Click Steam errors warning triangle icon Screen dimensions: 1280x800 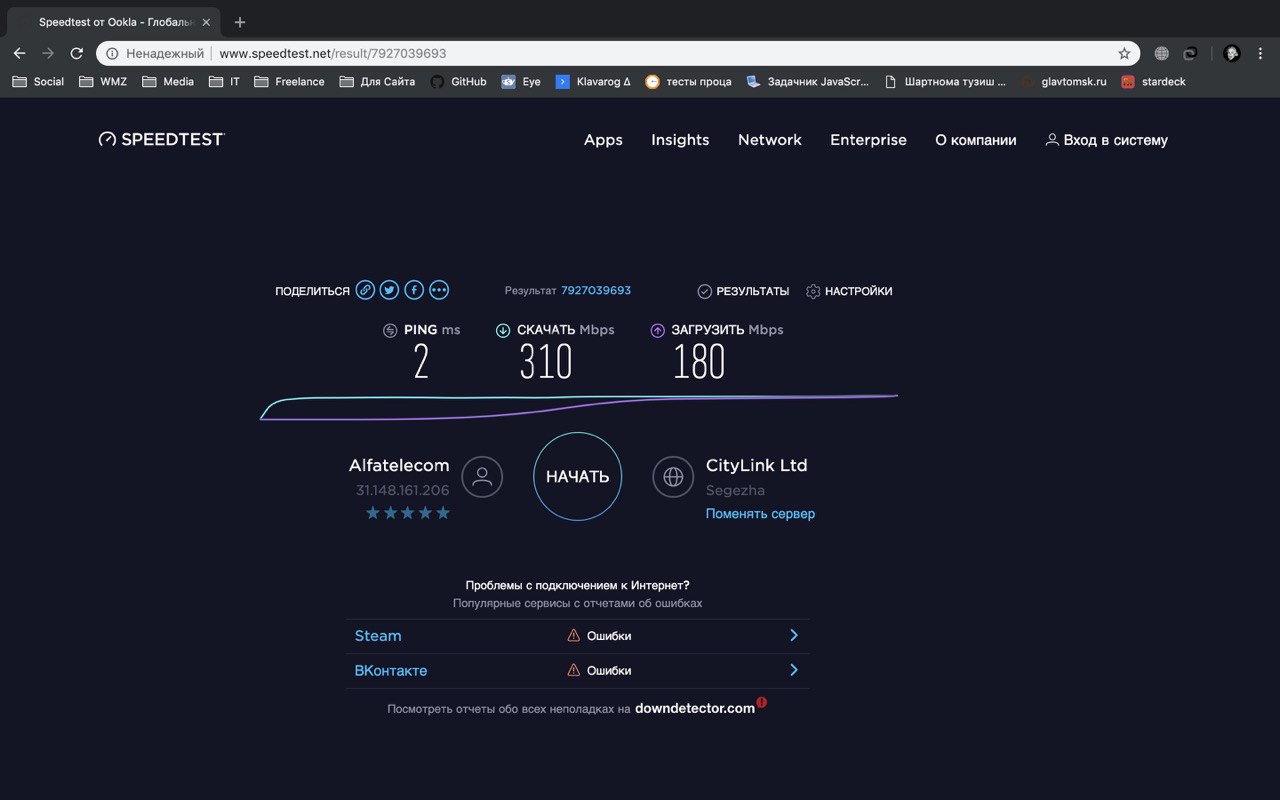pos(574,635)
